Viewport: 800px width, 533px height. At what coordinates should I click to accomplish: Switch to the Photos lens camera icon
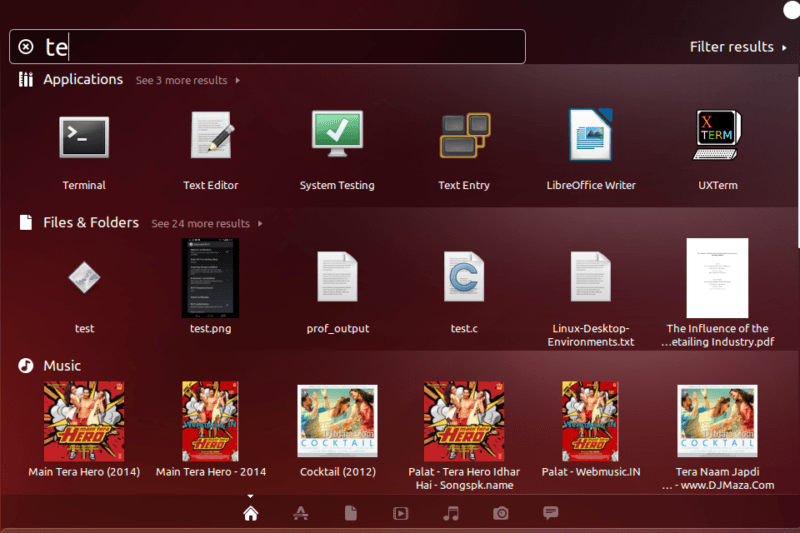click(x=501, y=513)
